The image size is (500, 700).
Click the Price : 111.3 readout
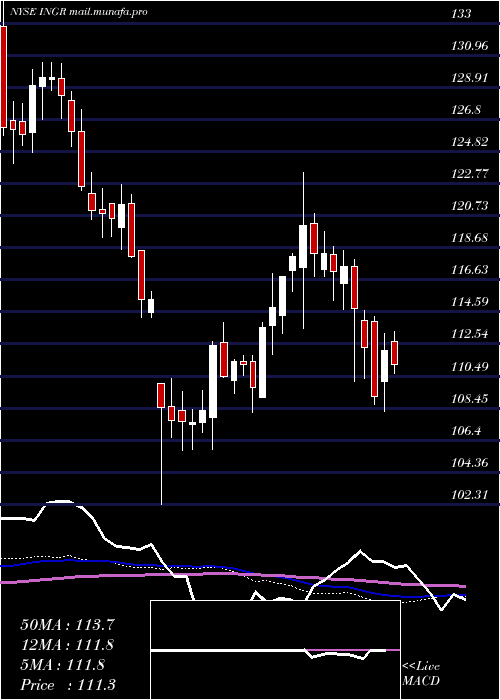[x=68, y=685]
